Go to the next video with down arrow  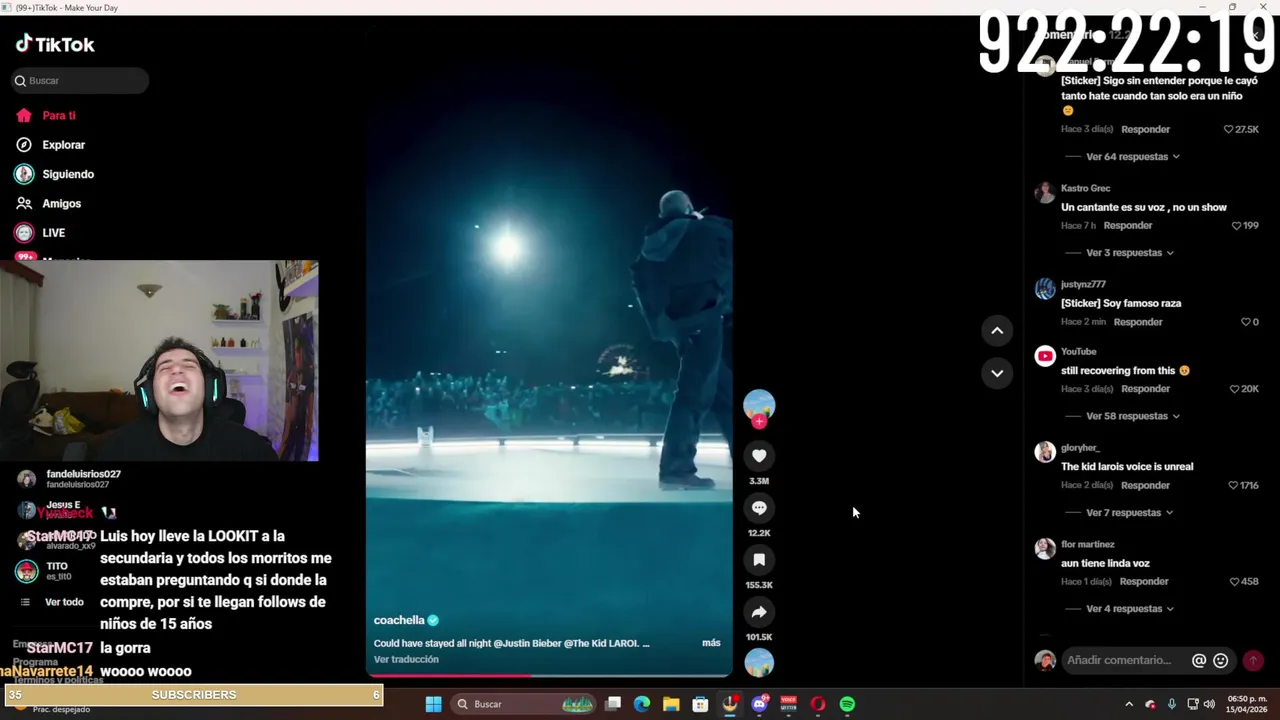coord(997,373)
